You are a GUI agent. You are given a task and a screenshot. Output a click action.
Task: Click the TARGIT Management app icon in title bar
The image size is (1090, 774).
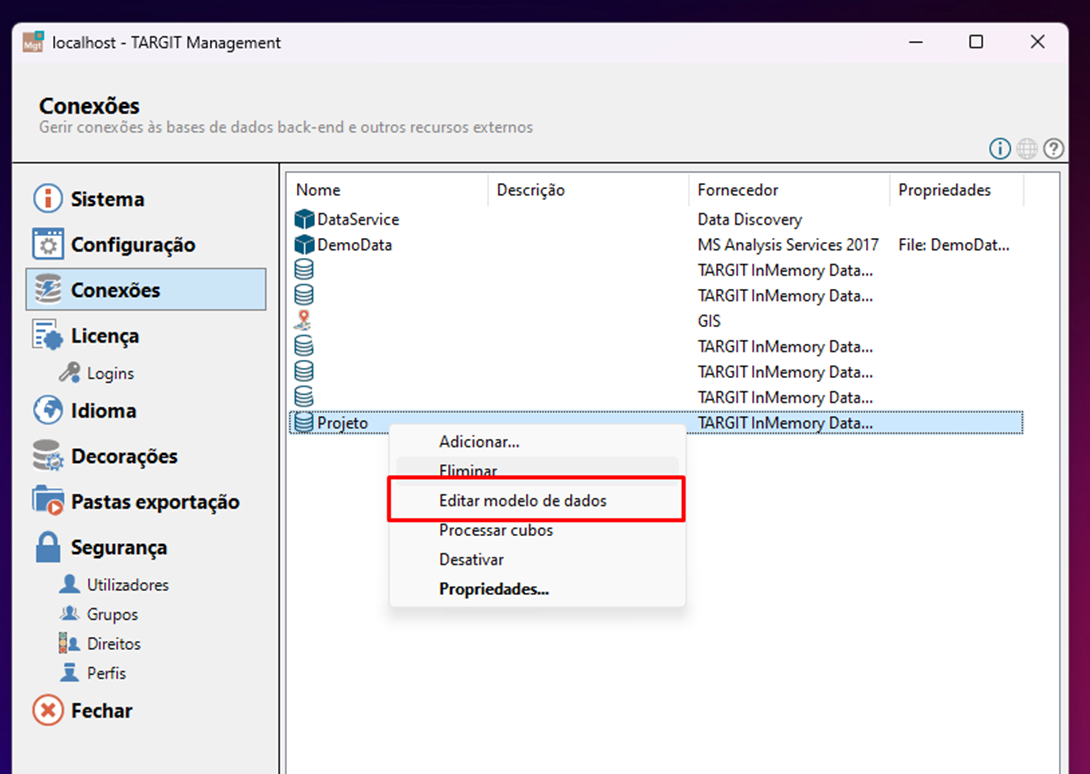[x=33, y=42]
